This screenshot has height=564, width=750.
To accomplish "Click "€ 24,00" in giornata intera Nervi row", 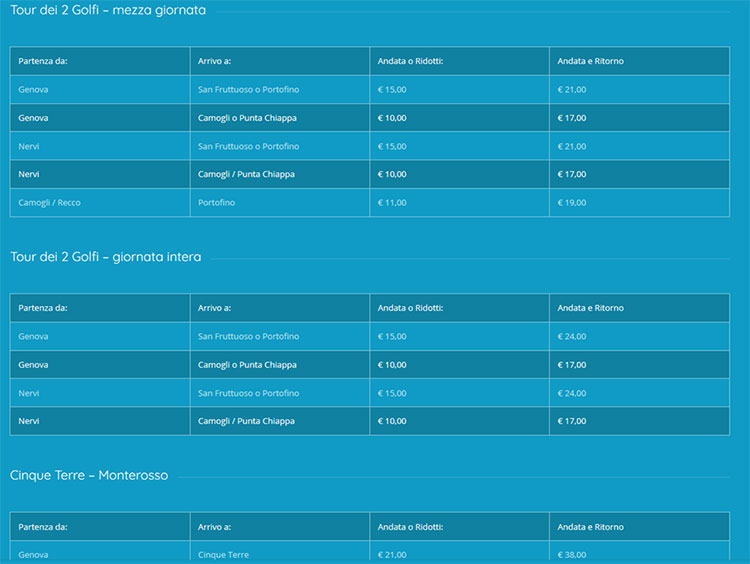I will click(x=572, y=393).
